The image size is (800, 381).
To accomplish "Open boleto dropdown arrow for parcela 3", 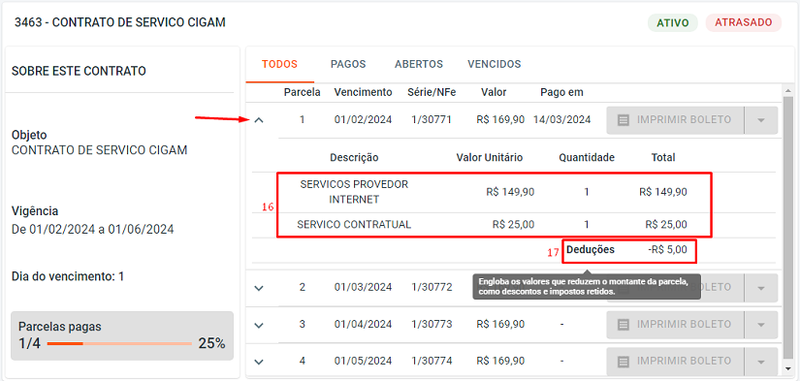I will pyautogui.click(x=761, y=324).
